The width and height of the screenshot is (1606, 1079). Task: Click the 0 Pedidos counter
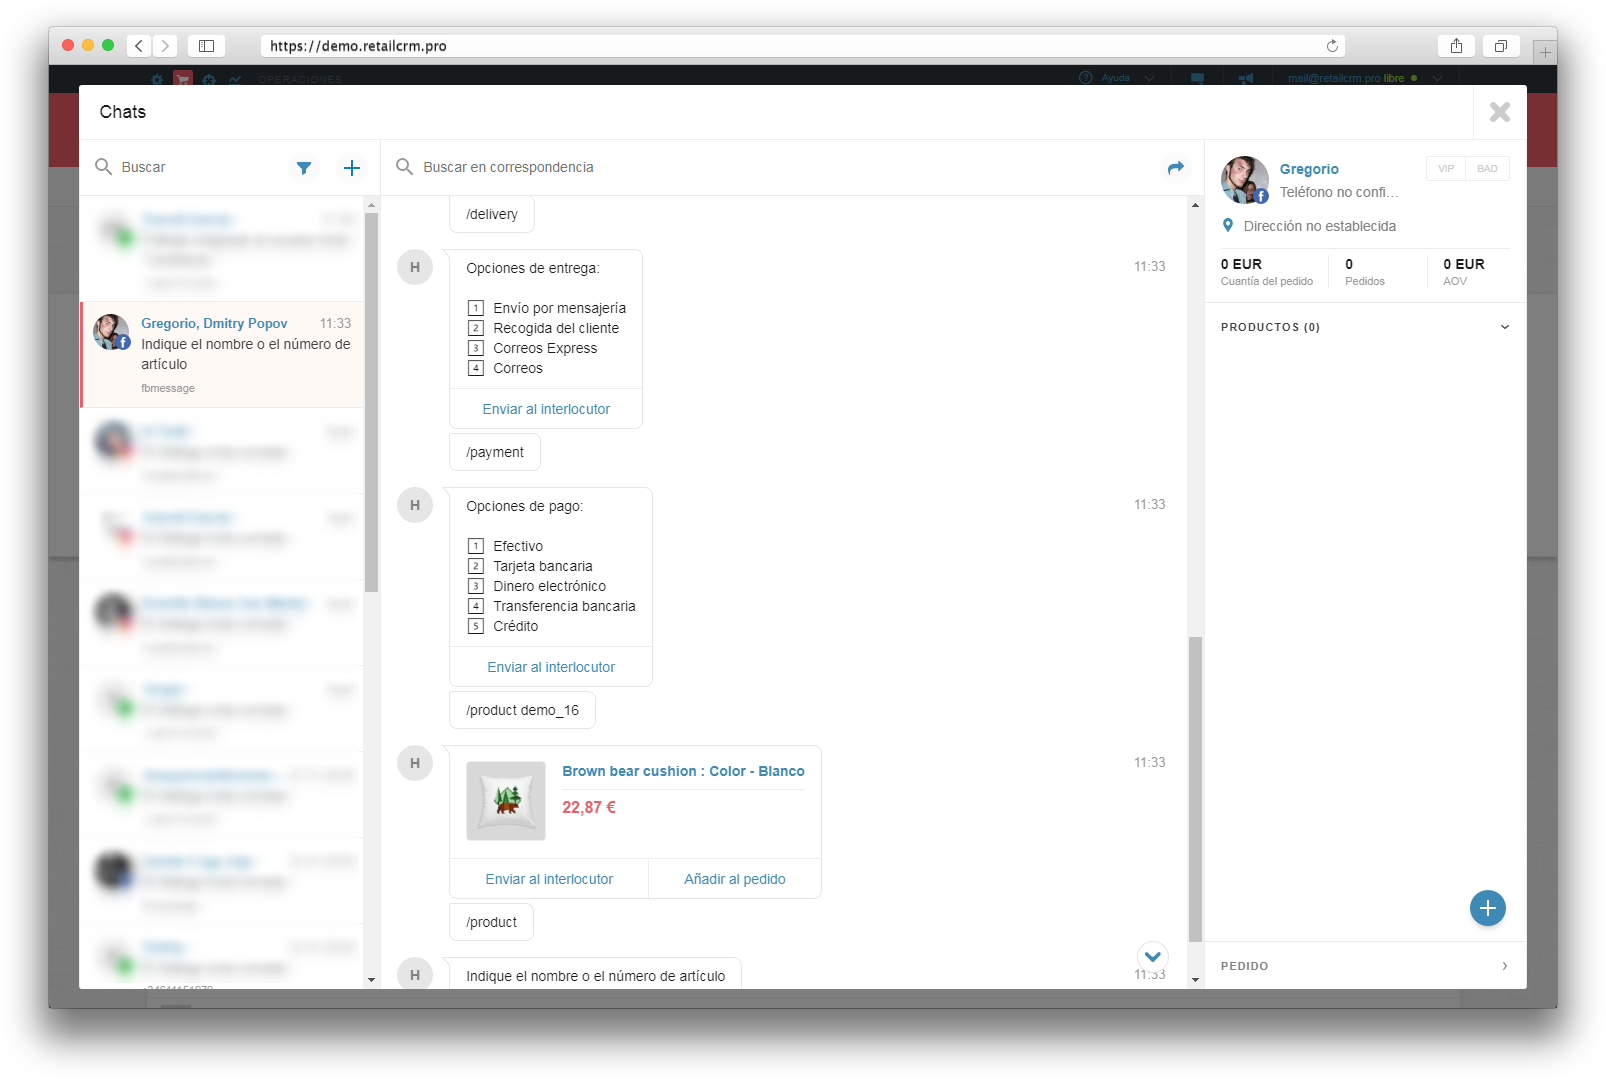pos(1365,271)
